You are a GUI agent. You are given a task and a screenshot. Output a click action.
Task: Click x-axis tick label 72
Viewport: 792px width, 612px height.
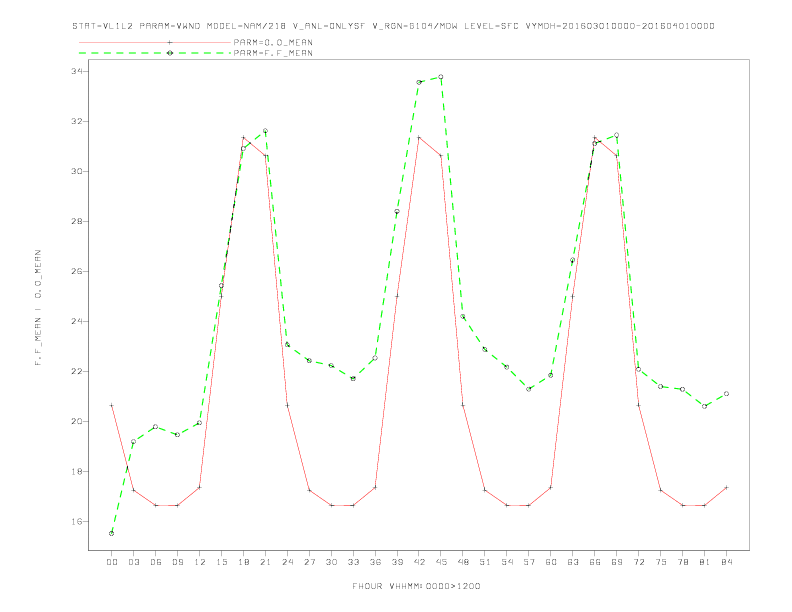[x=639, y=562]
